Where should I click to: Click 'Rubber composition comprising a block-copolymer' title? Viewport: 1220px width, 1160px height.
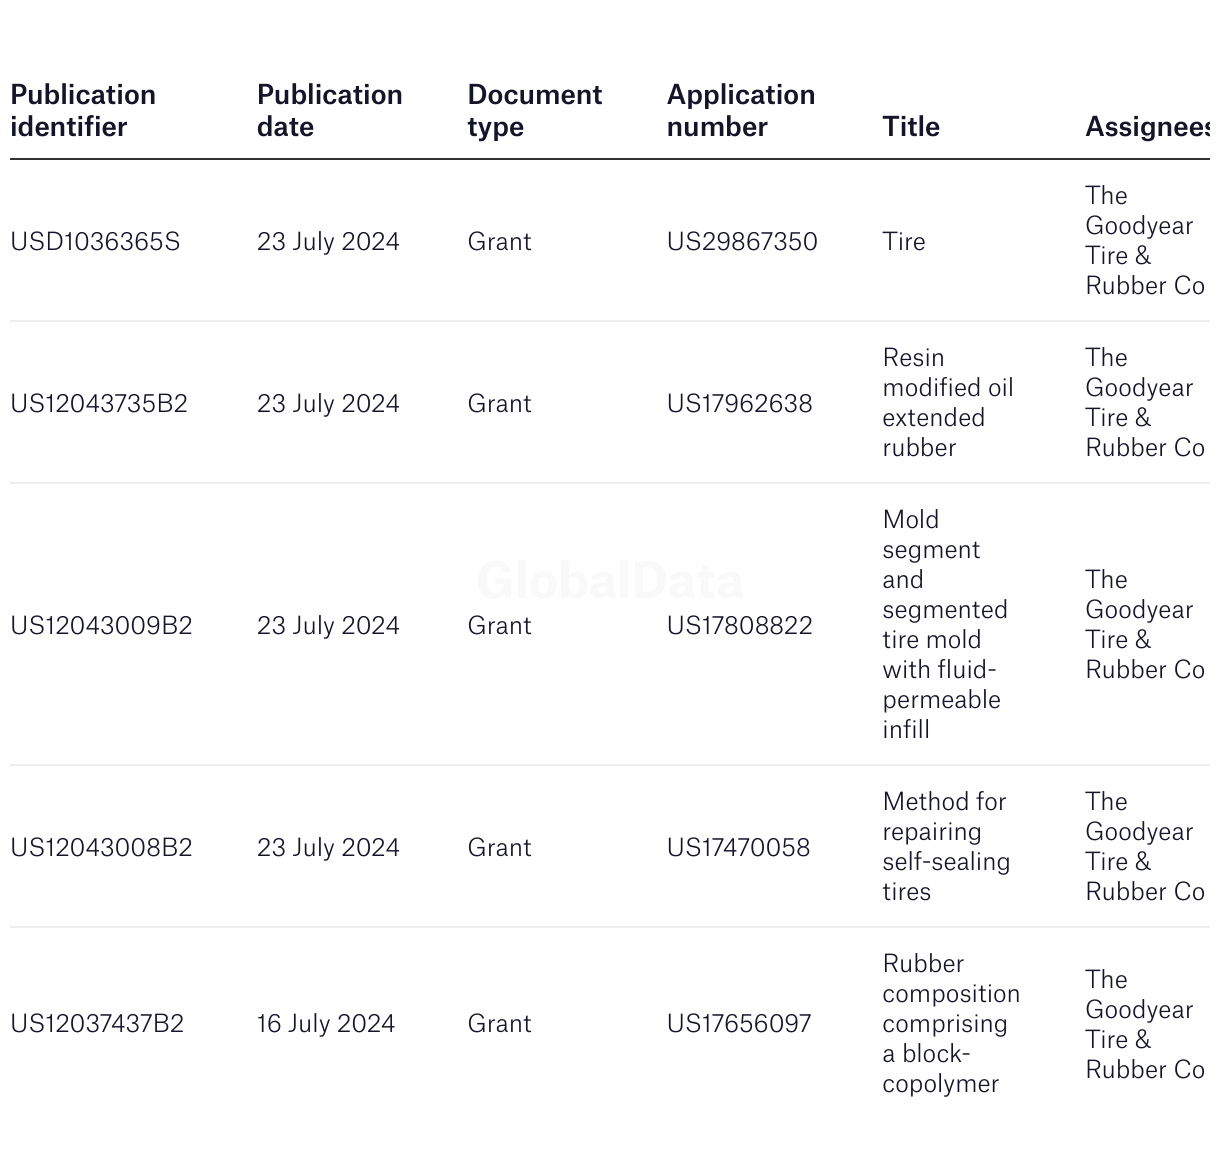950,1024
